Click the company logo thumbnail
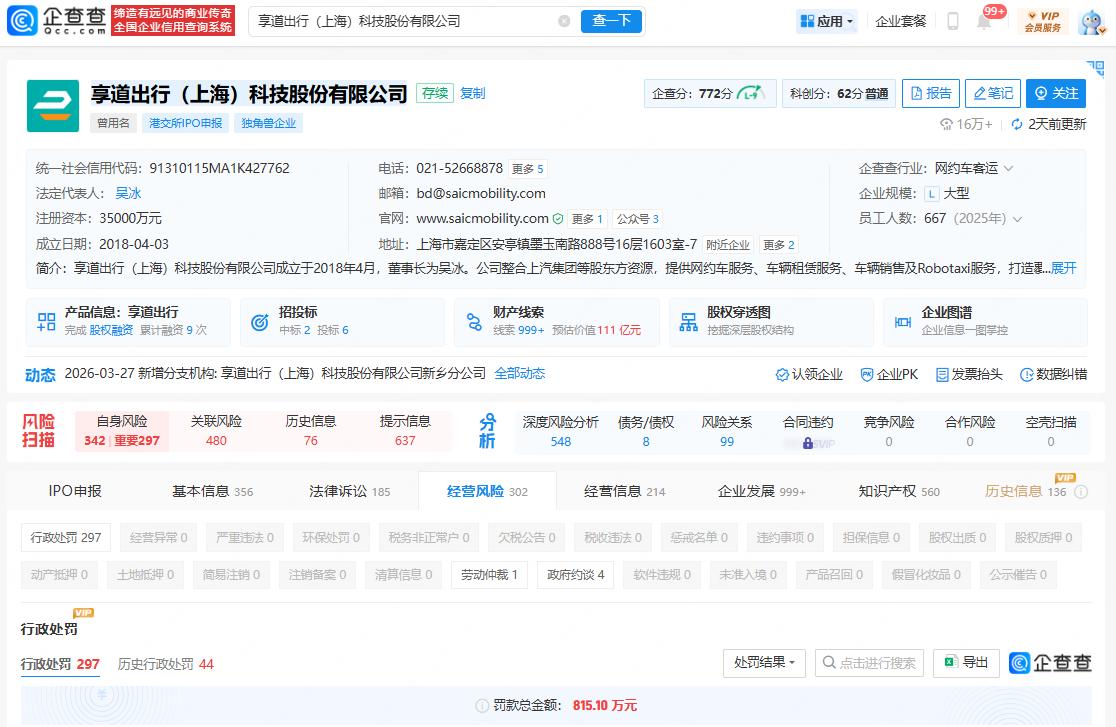The image size is (1116, 727). pyautogui.click(x=53, y=106)
